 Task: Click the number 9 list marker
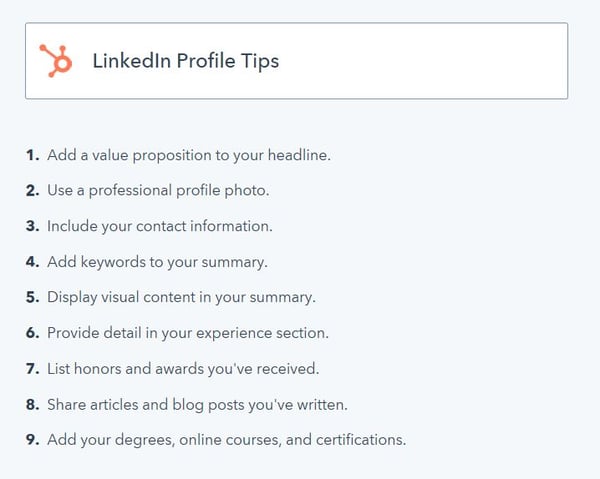(x=33, y=440)
